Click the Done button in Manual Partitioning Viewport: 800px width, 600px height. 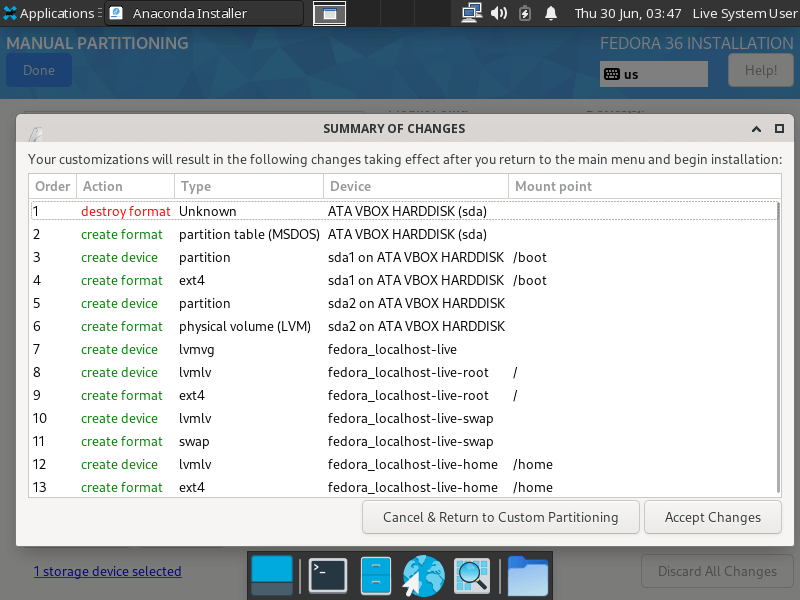point(39,70)
